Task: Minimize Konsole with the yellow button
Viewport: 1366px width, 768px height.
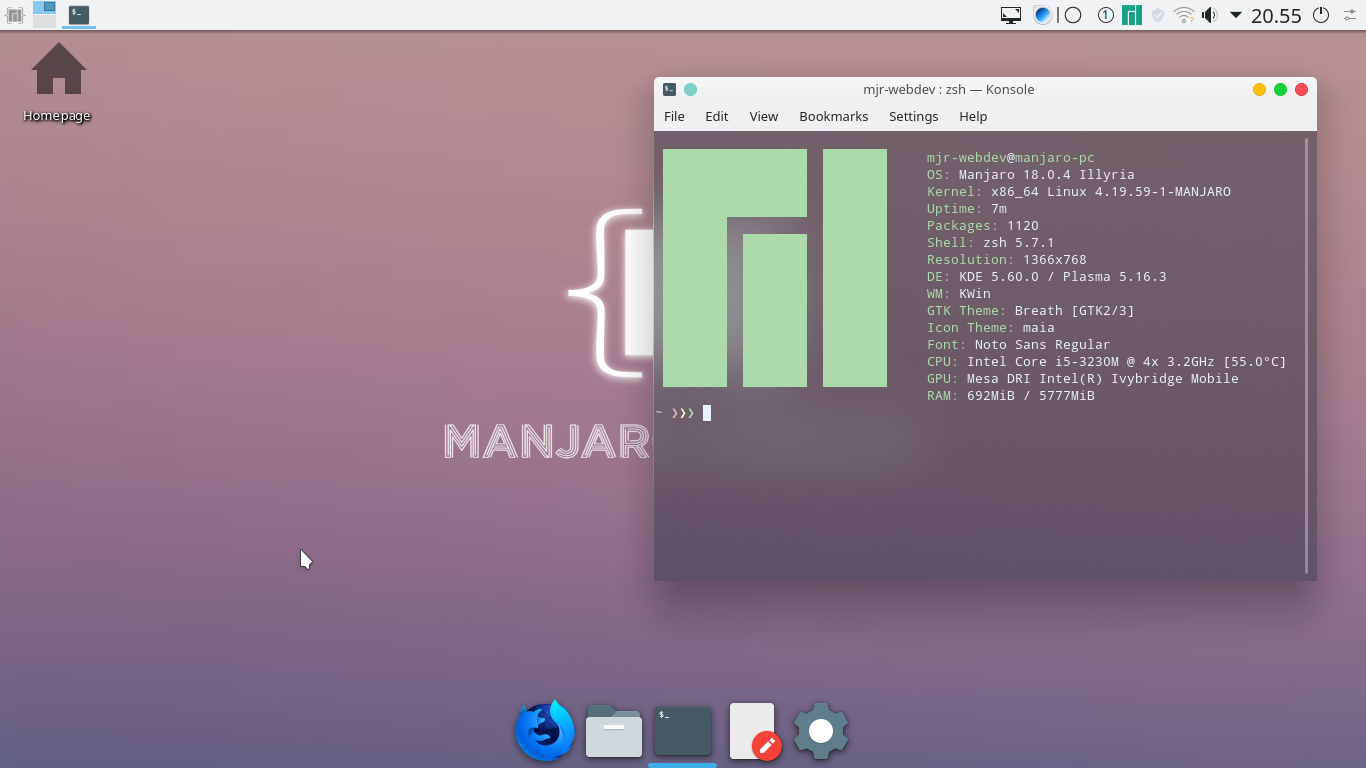Action: (1259, 89)
